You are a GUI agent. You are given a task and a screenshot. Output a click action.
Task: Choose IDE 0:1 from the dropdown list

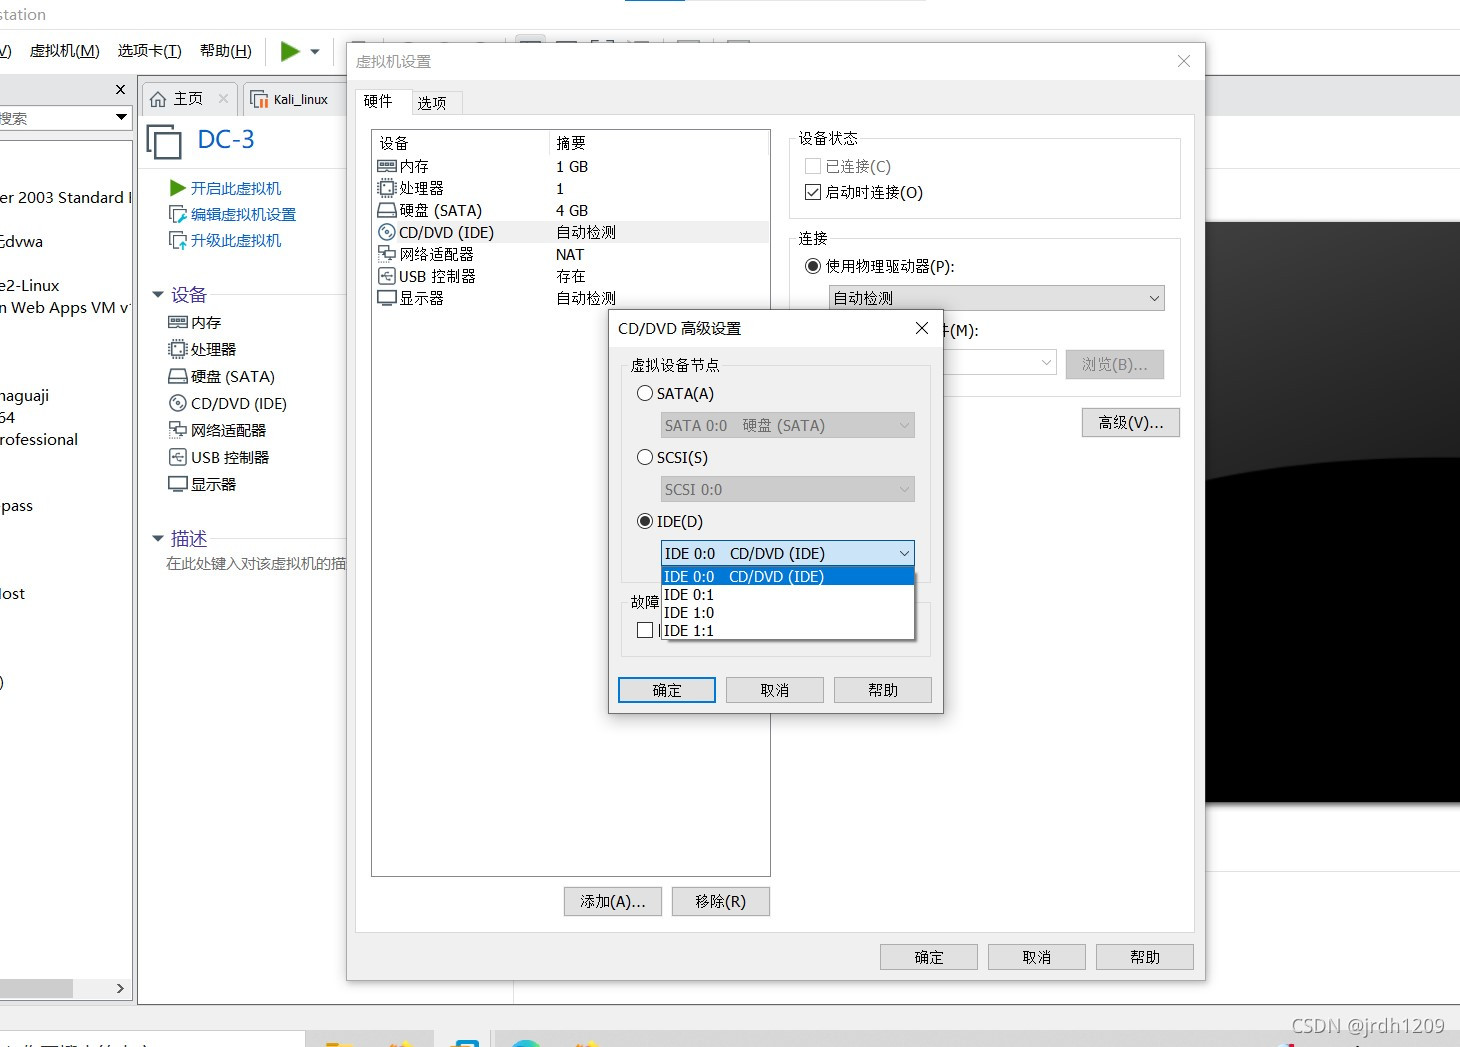point(788,594)
